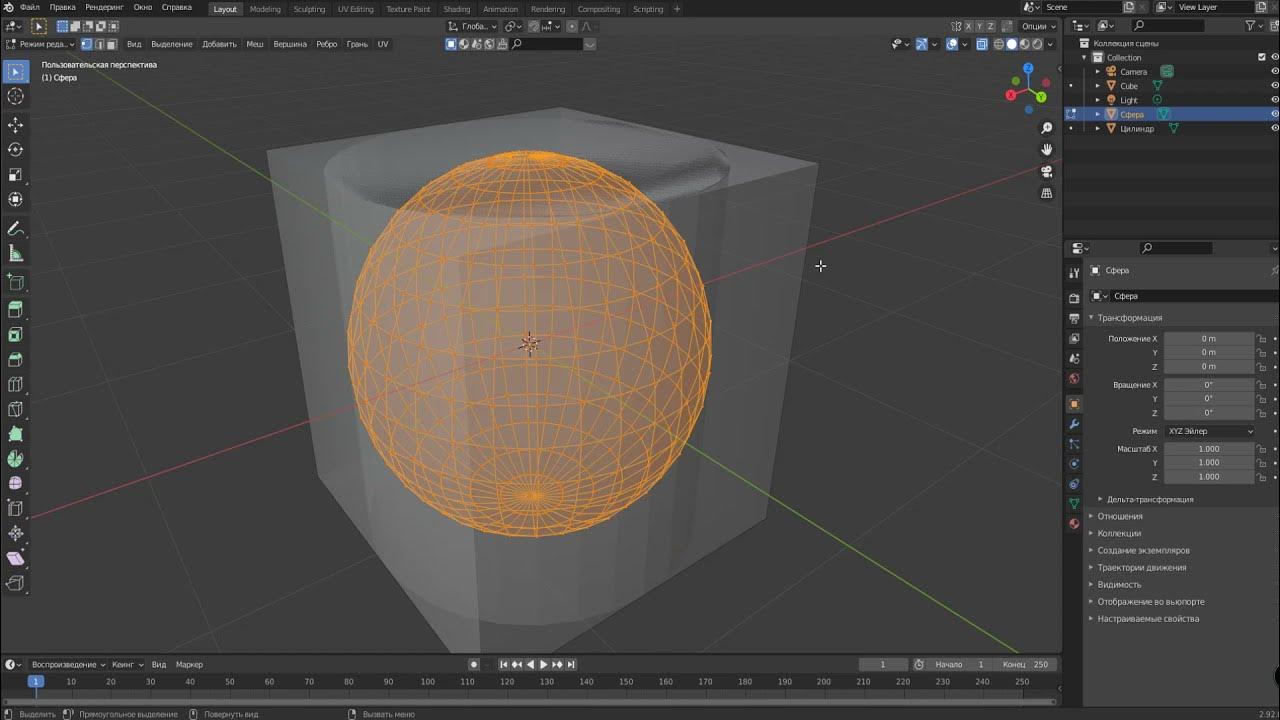Hide the Camera in the outliner
The image size is (1280, 720).
[x=1274, y=72]
